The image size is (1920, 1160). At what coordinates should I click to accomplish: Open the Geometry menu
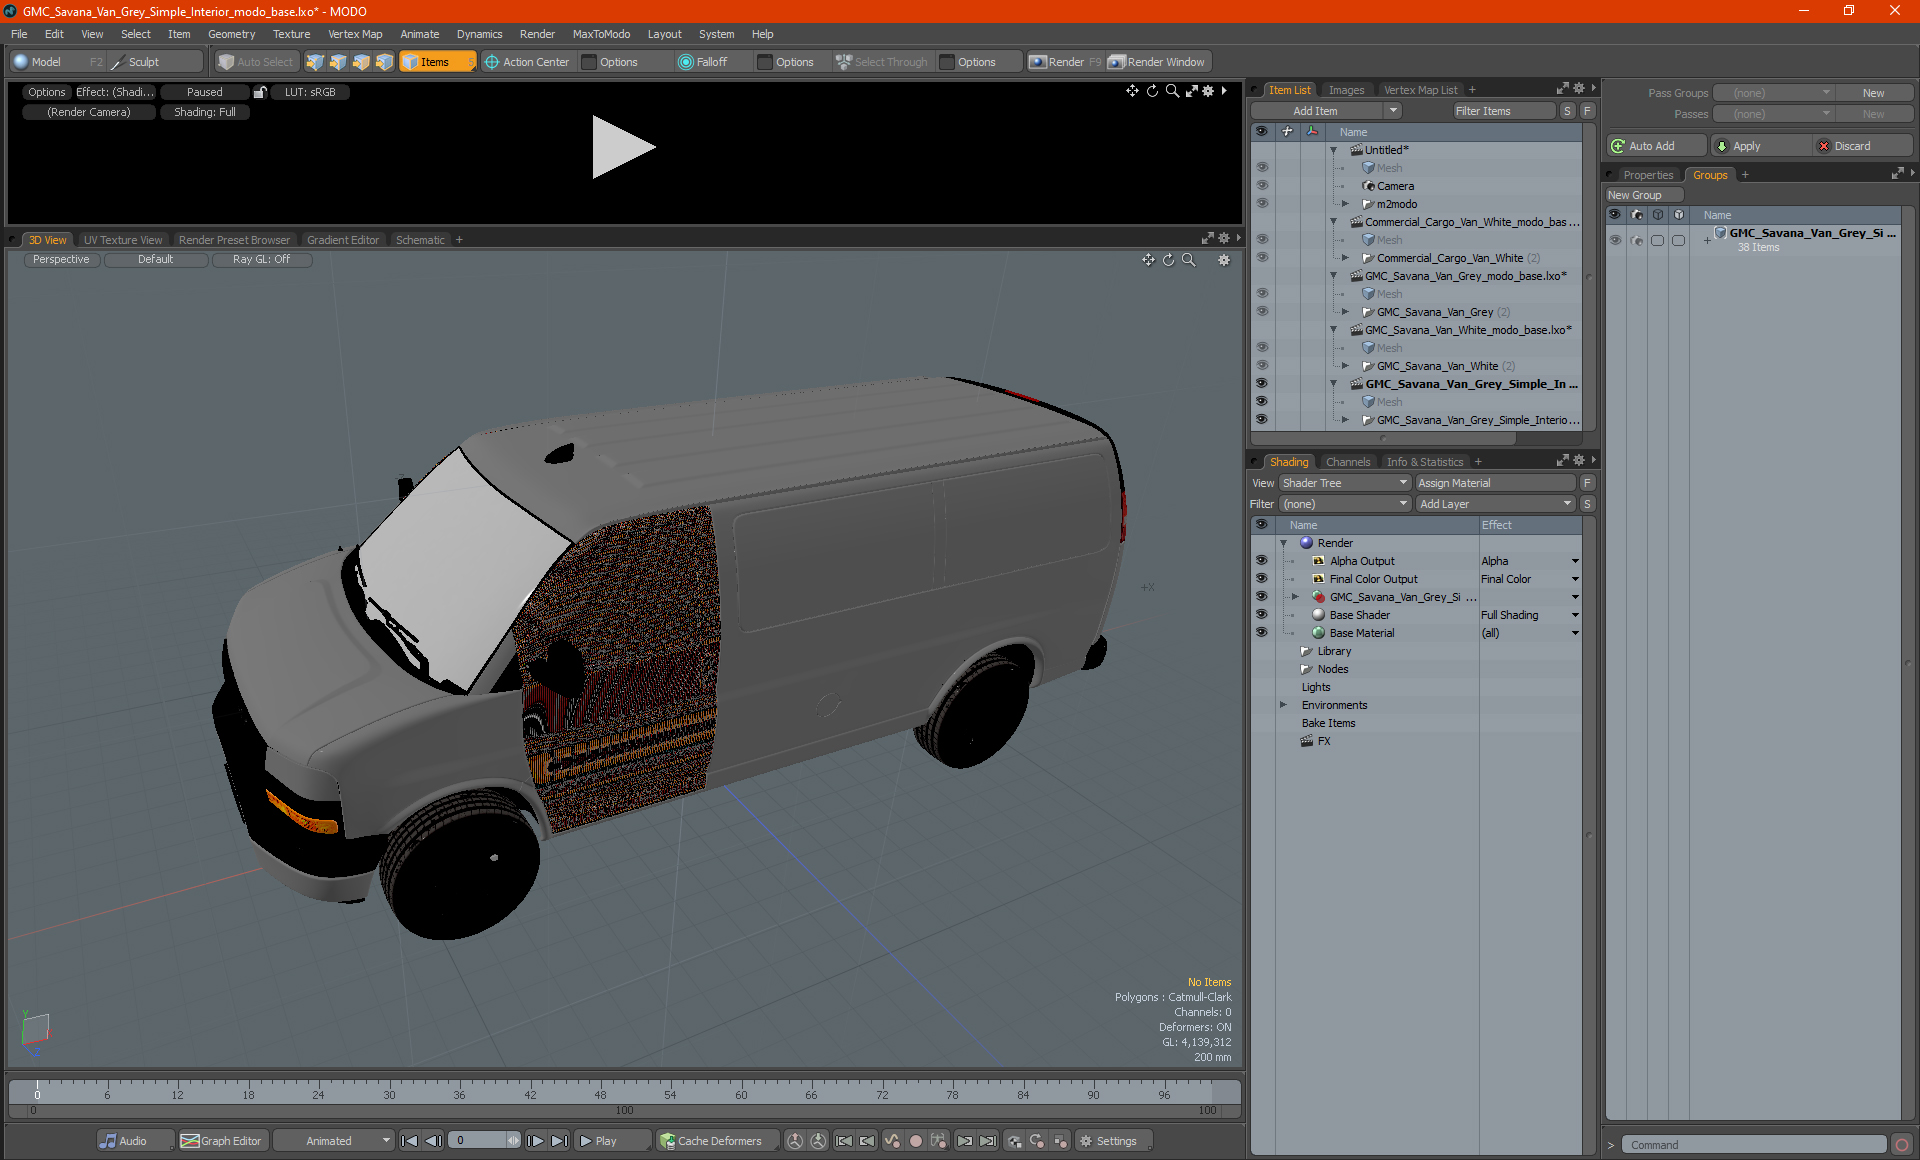(231, 34)
